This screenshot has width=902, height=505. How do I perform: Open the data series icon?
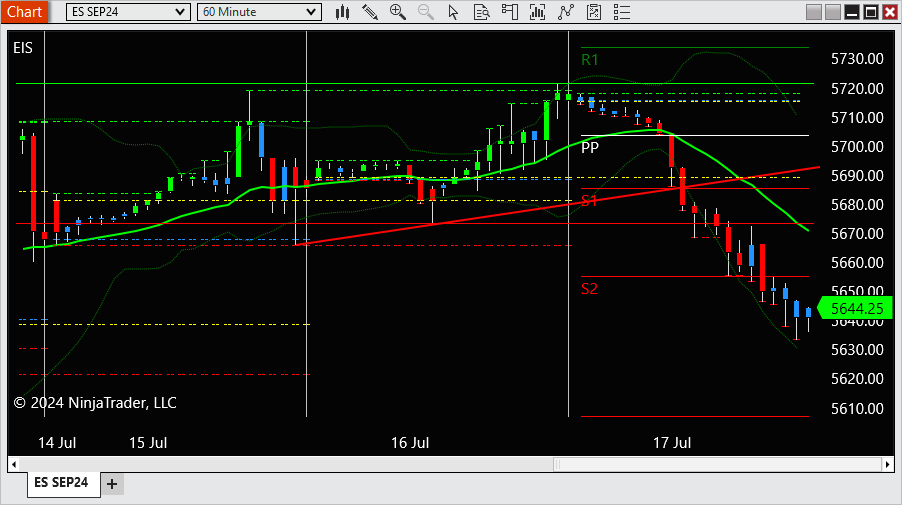click(x=537, y=12)
